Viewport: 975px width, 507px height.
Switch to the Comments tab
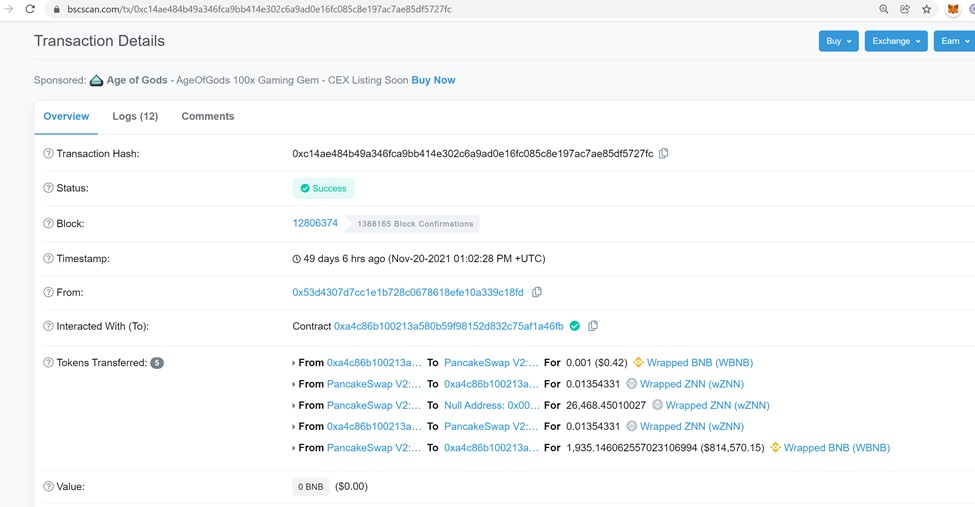208,116
